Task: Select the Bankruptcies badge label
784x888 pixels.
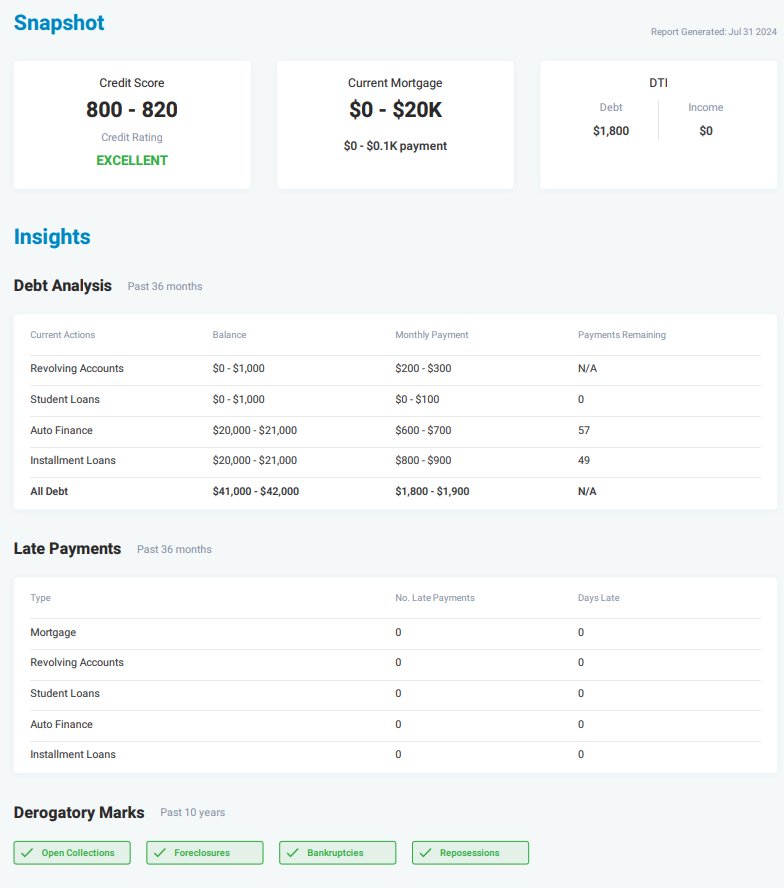Action: pyautogui.click(x=335, y=852)
